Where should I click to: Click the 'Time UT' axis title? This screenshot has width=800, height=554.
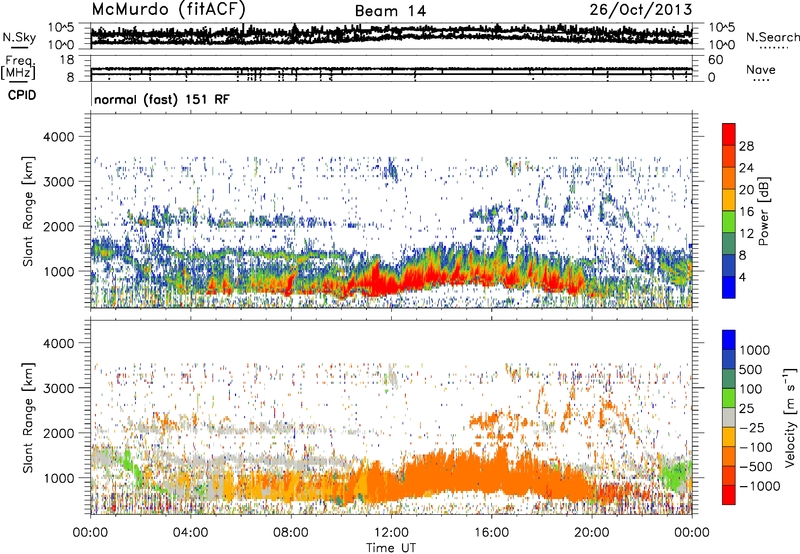click(391, 547)
